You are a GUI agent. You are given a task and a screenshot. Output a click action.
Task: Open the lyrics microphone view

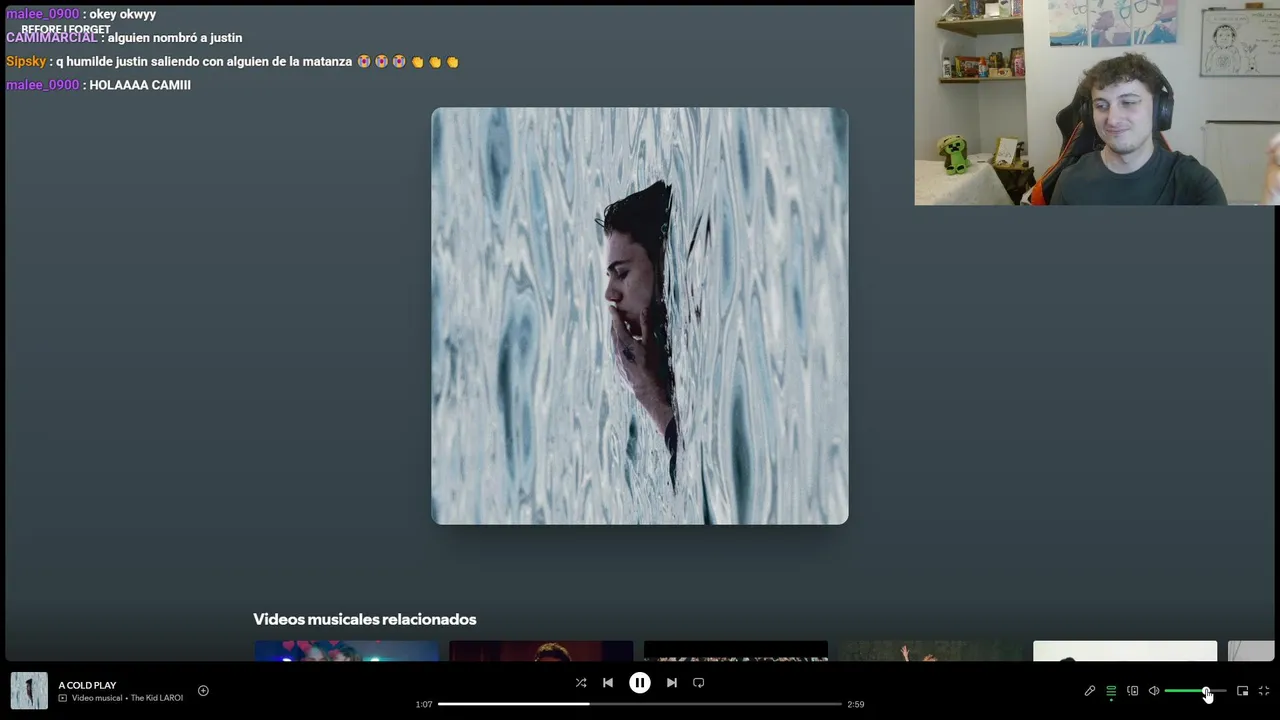(1090, 691)
